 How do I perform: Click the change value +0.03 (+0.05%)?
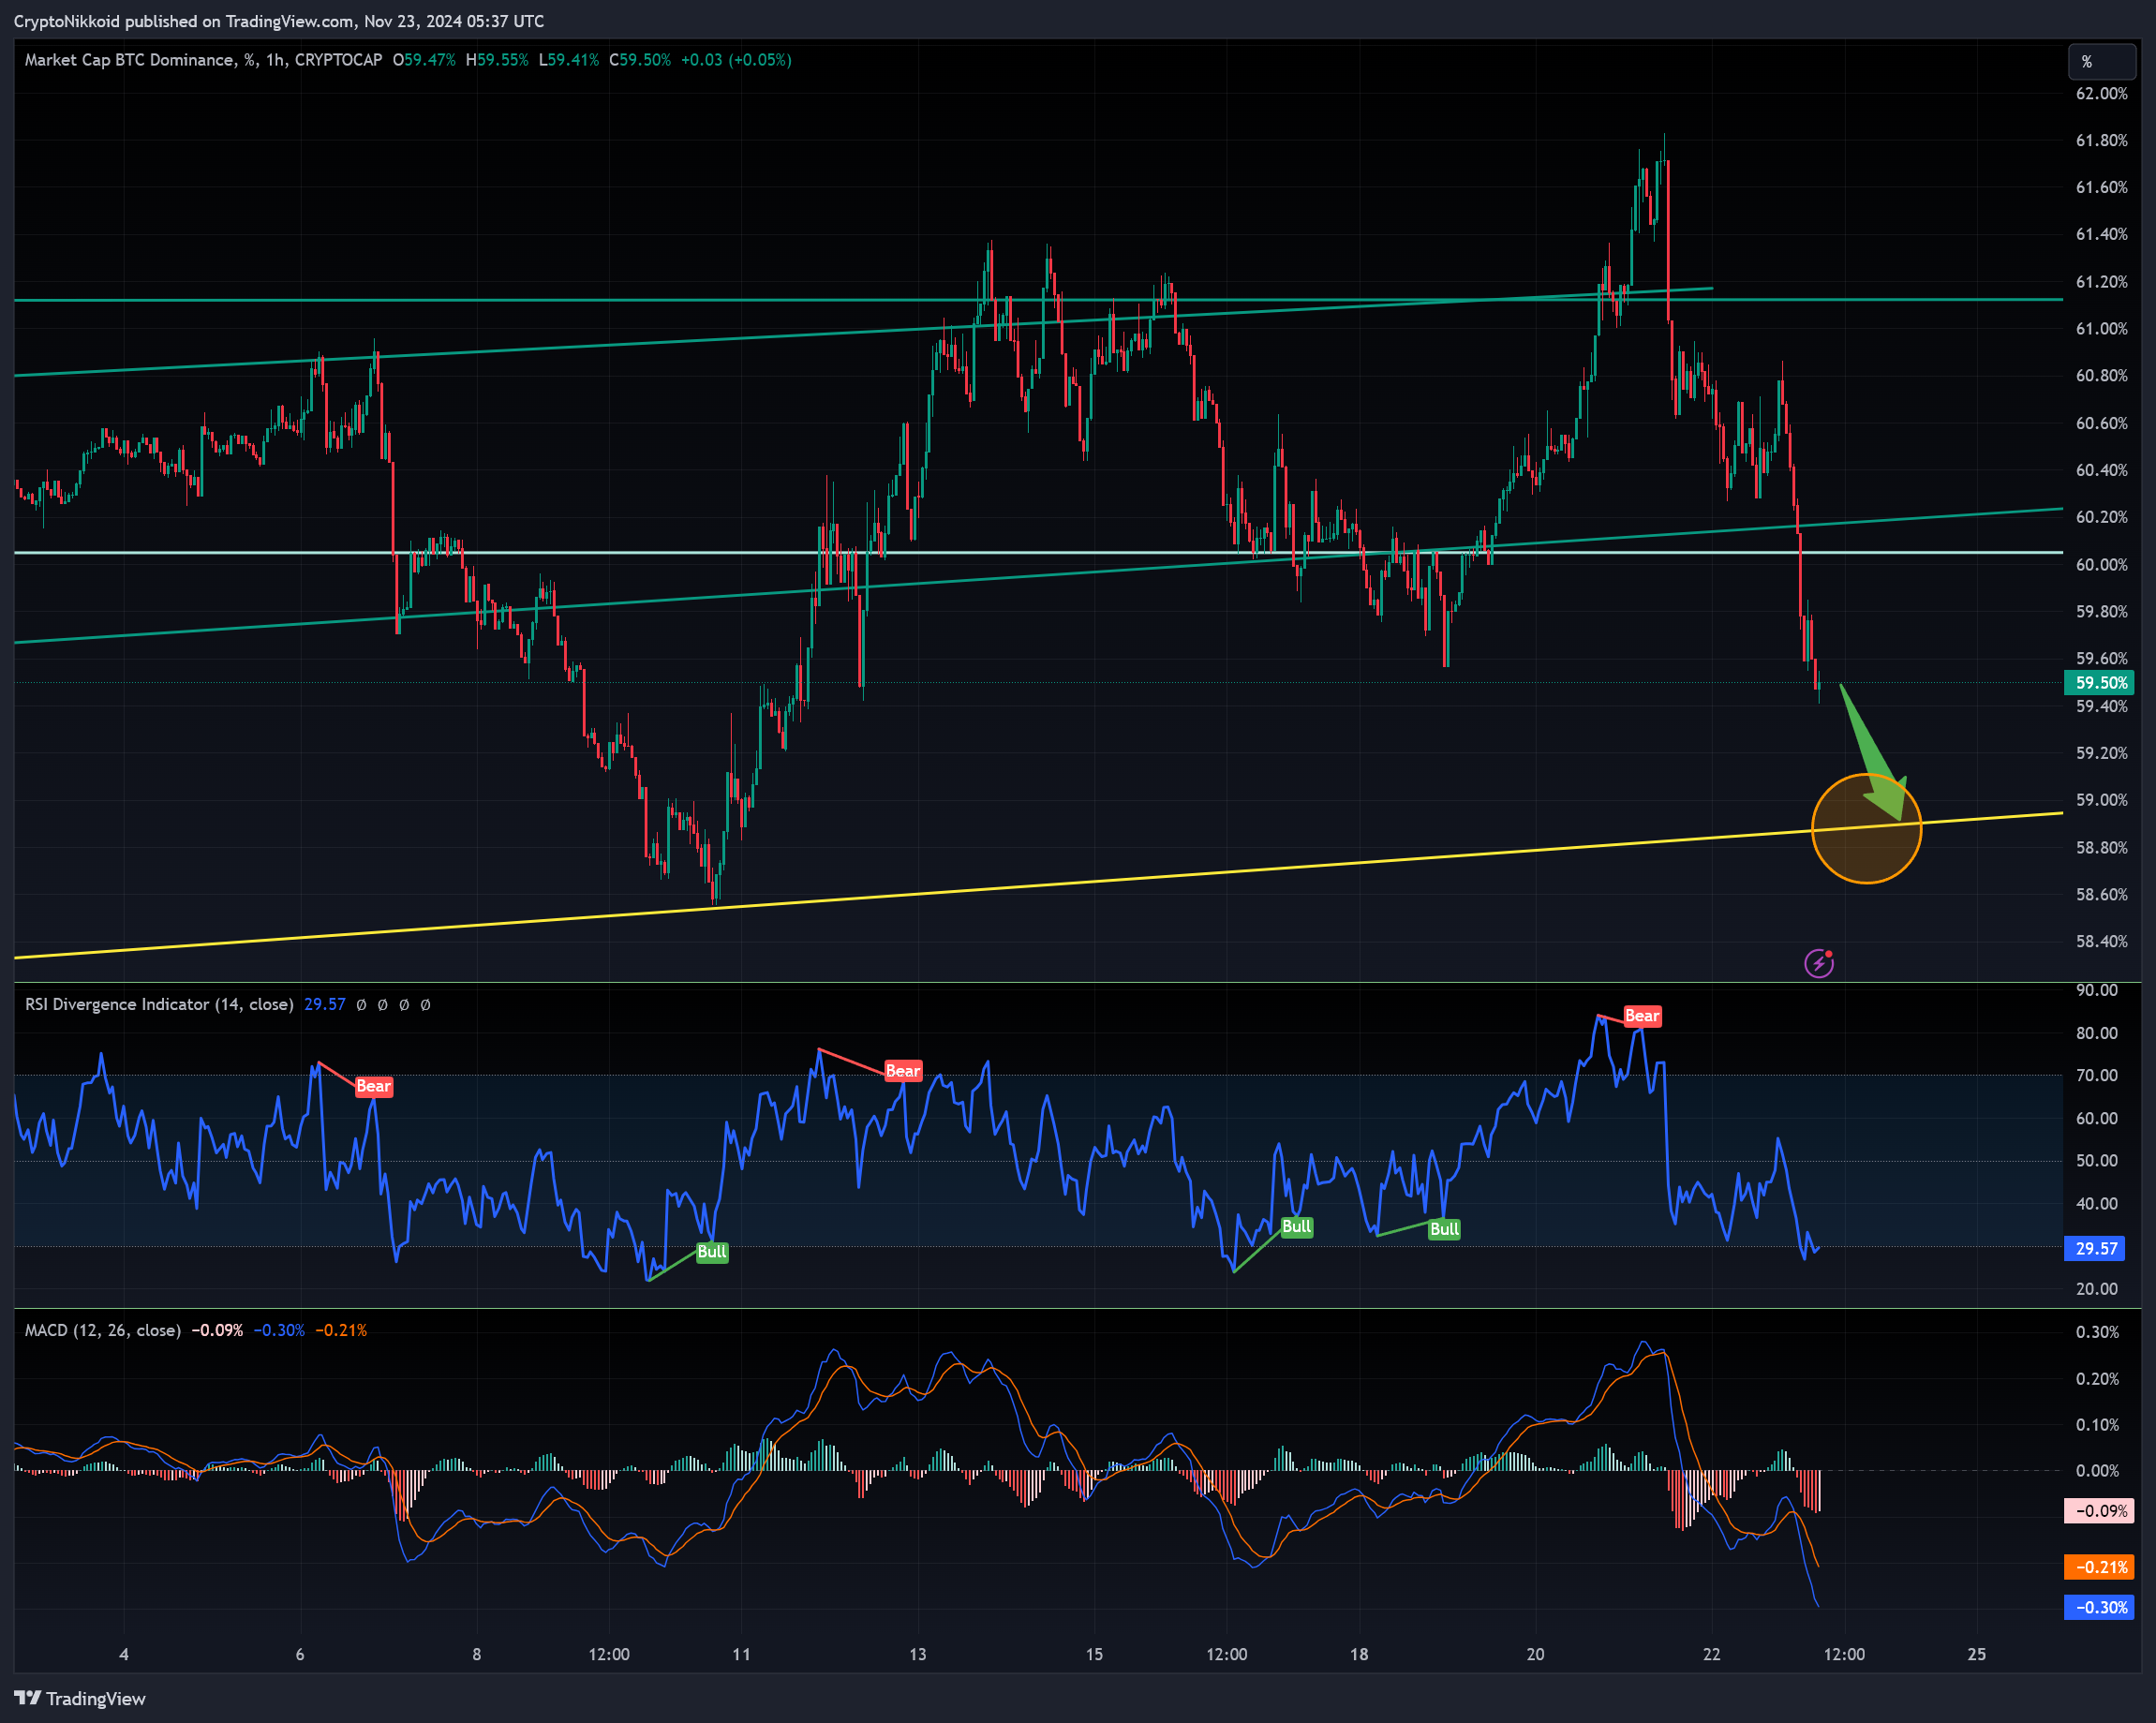[736, 60]
